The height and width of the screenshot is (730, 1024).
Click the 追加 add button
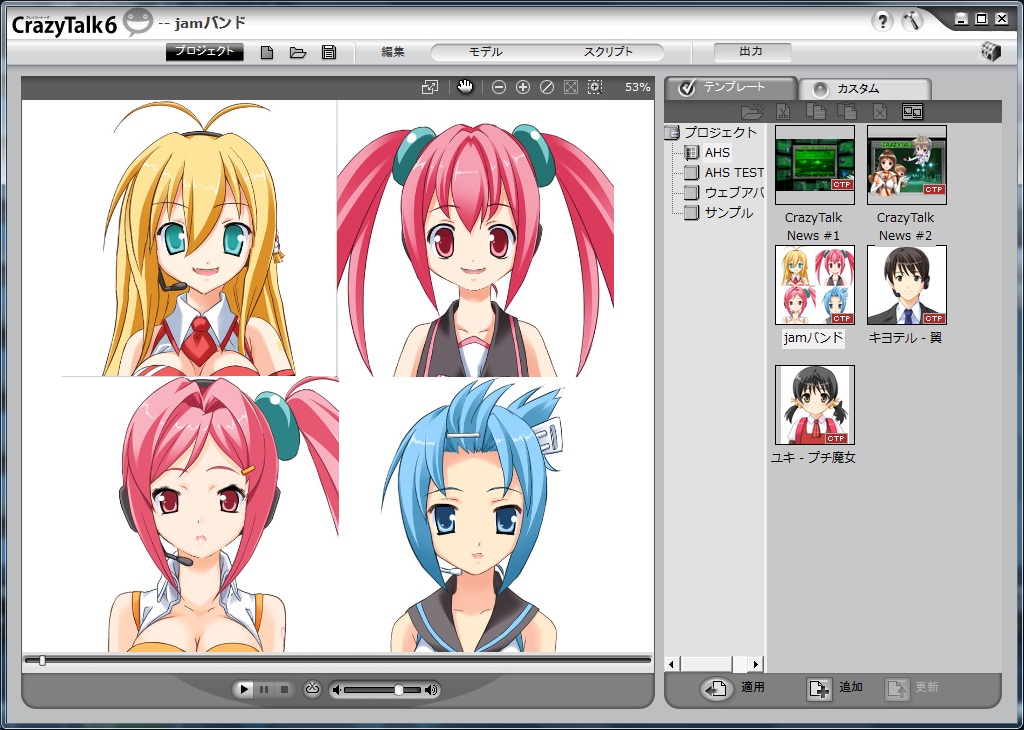834,687
